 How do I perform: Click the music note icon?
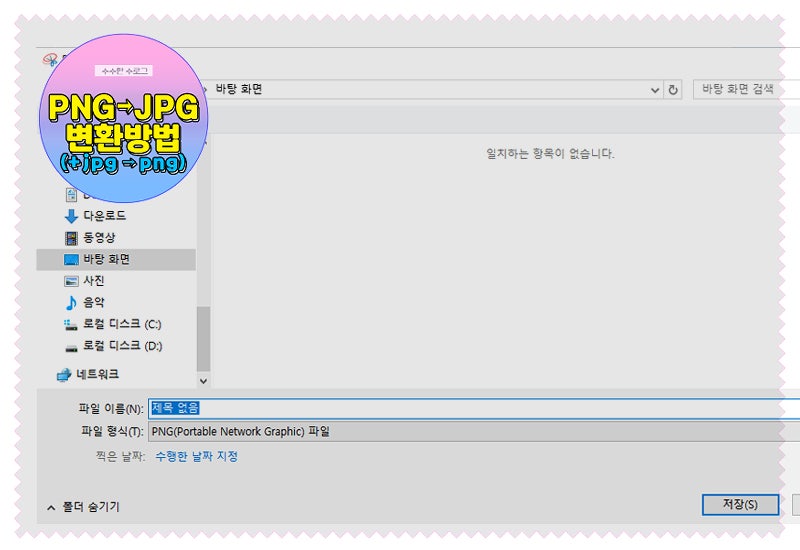tap(71, 303)
